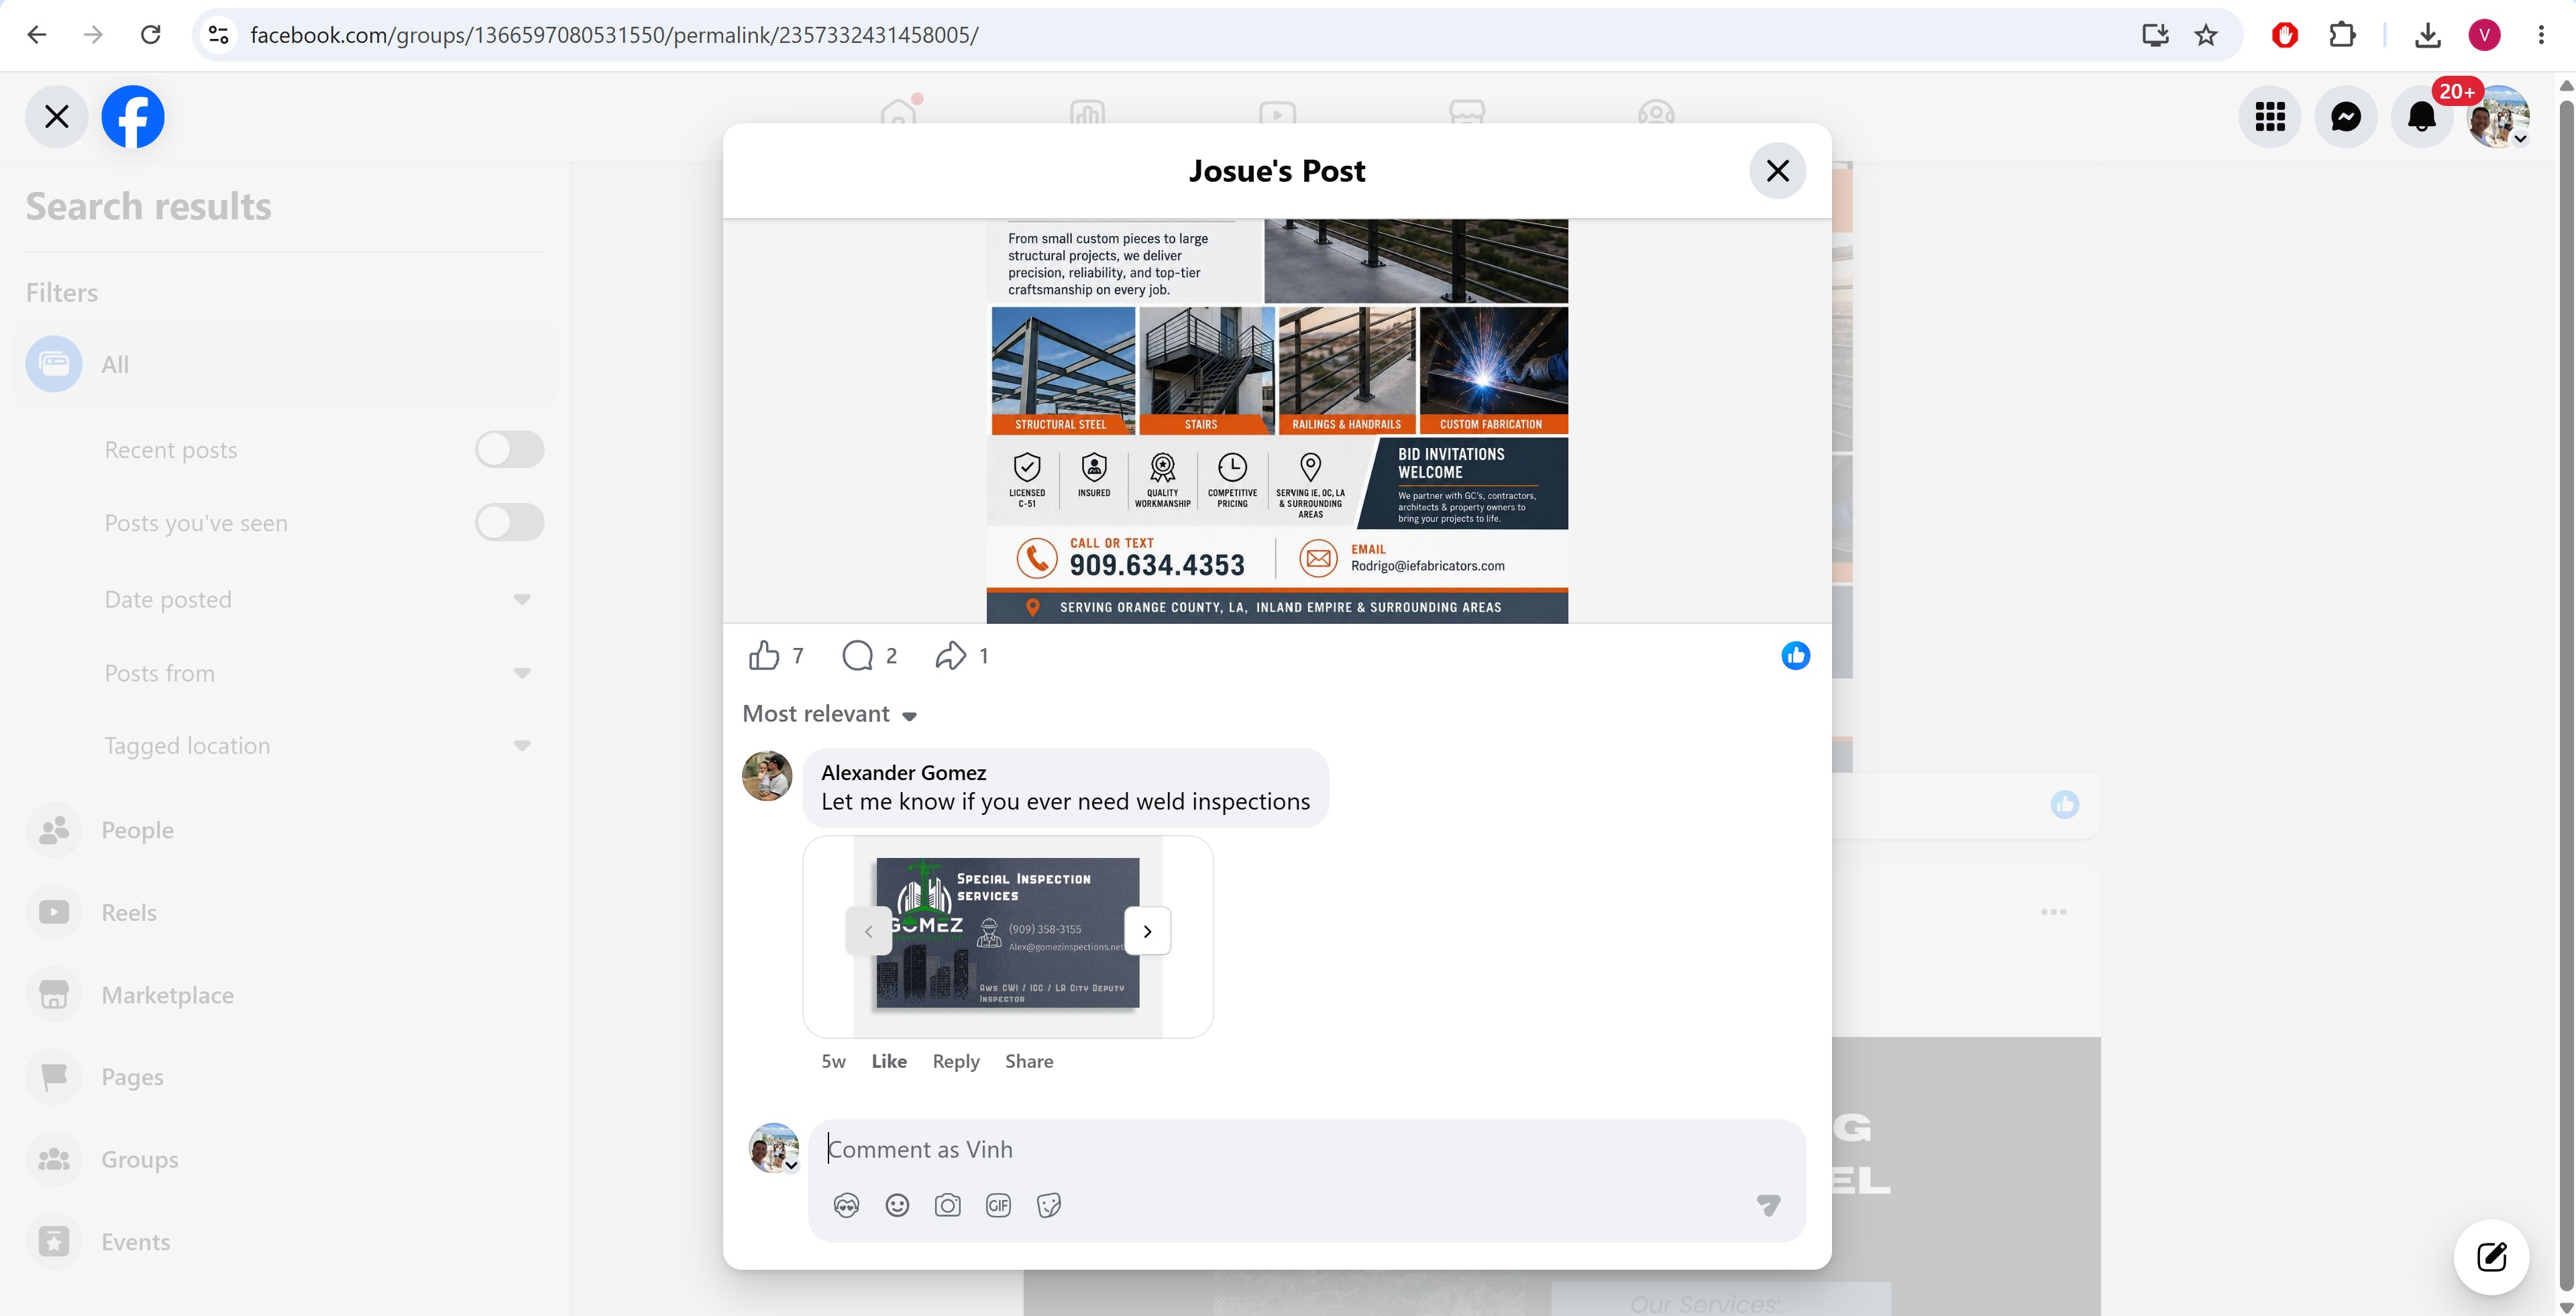Viewport: 2576px width, 1316px height.
Task: Close Josue's Post dialog
Action: tap(1777, 171)
